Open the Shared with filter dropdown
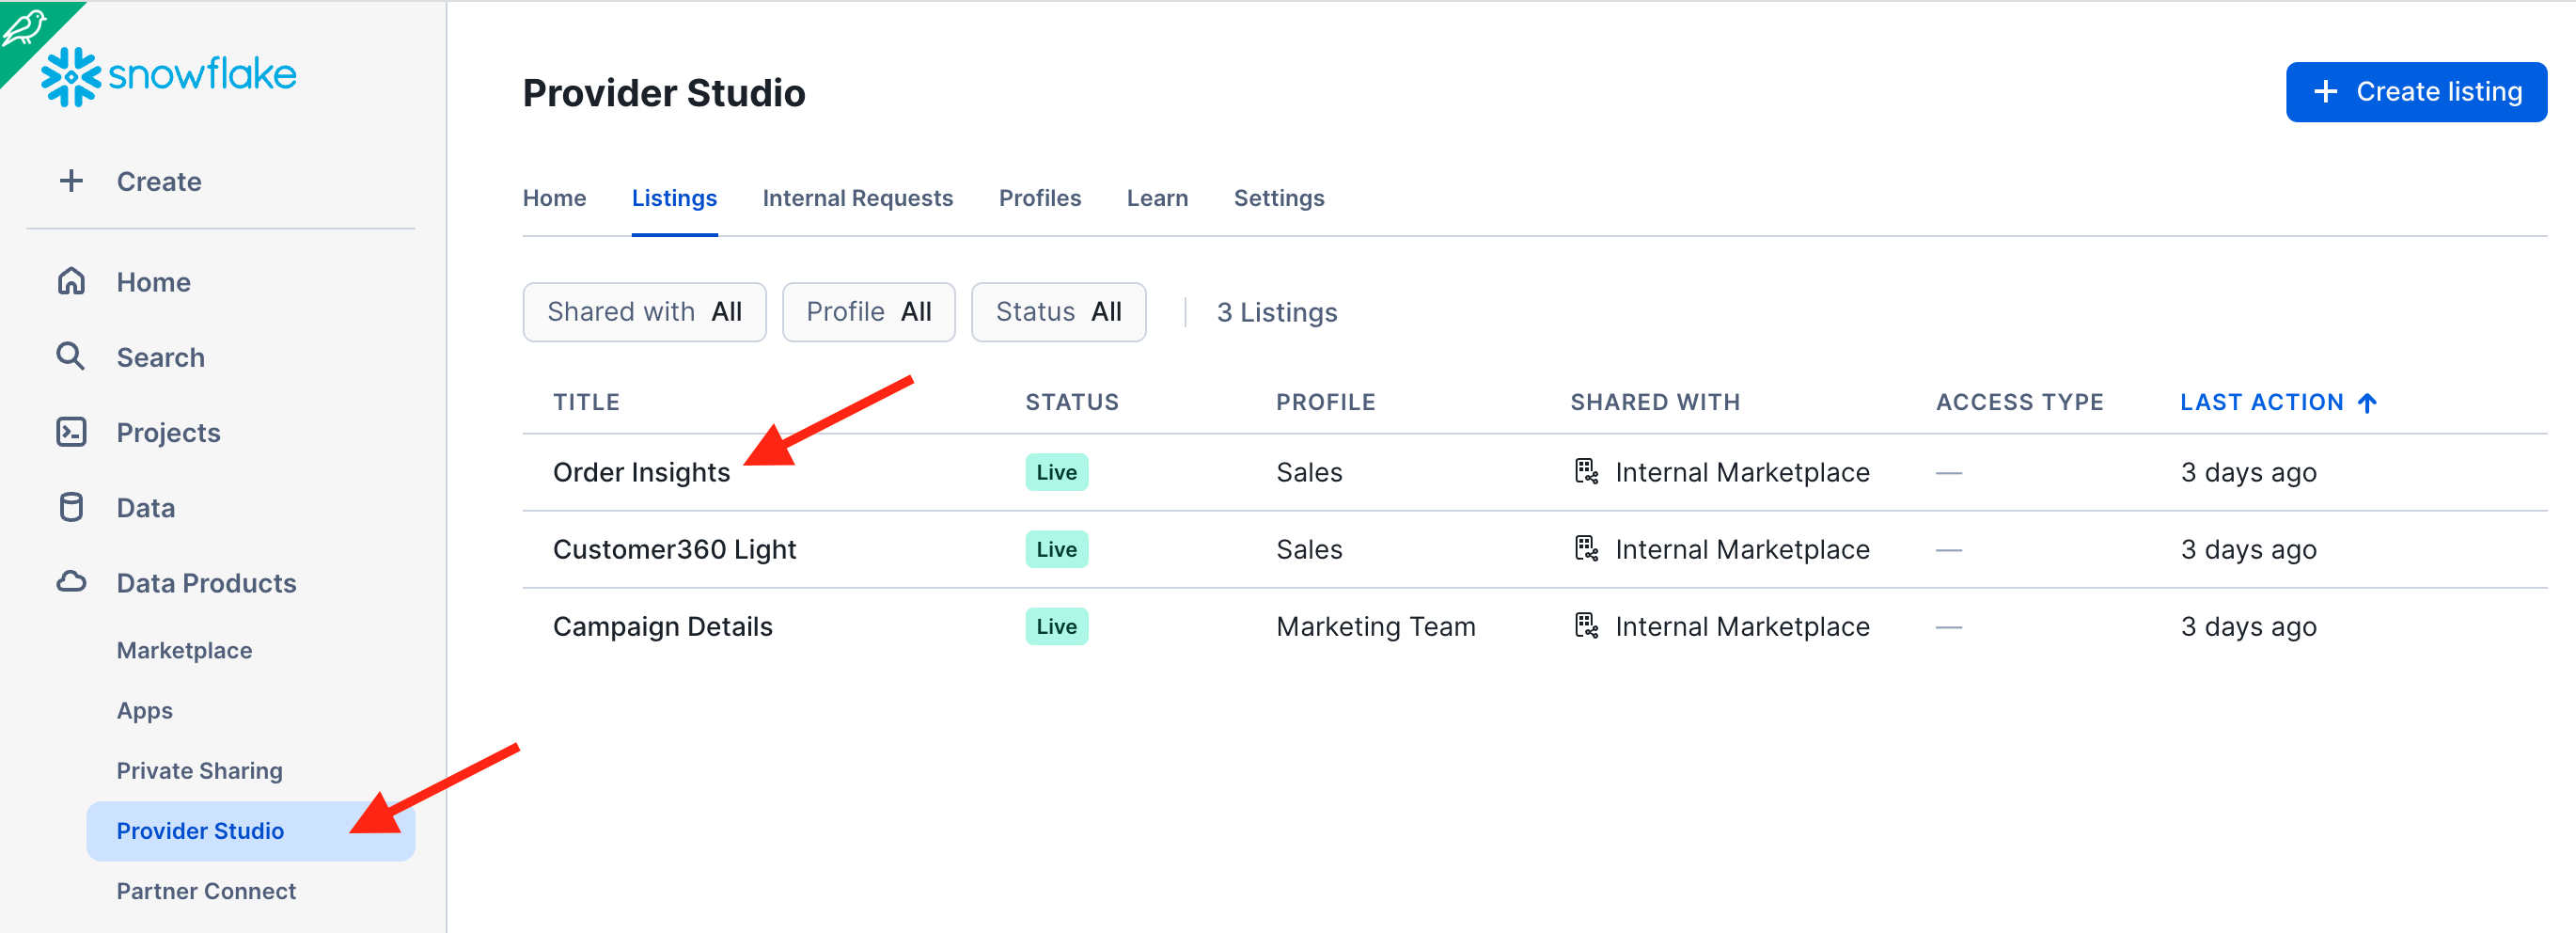Screen dimensions: 2576x933 point(644,312)
